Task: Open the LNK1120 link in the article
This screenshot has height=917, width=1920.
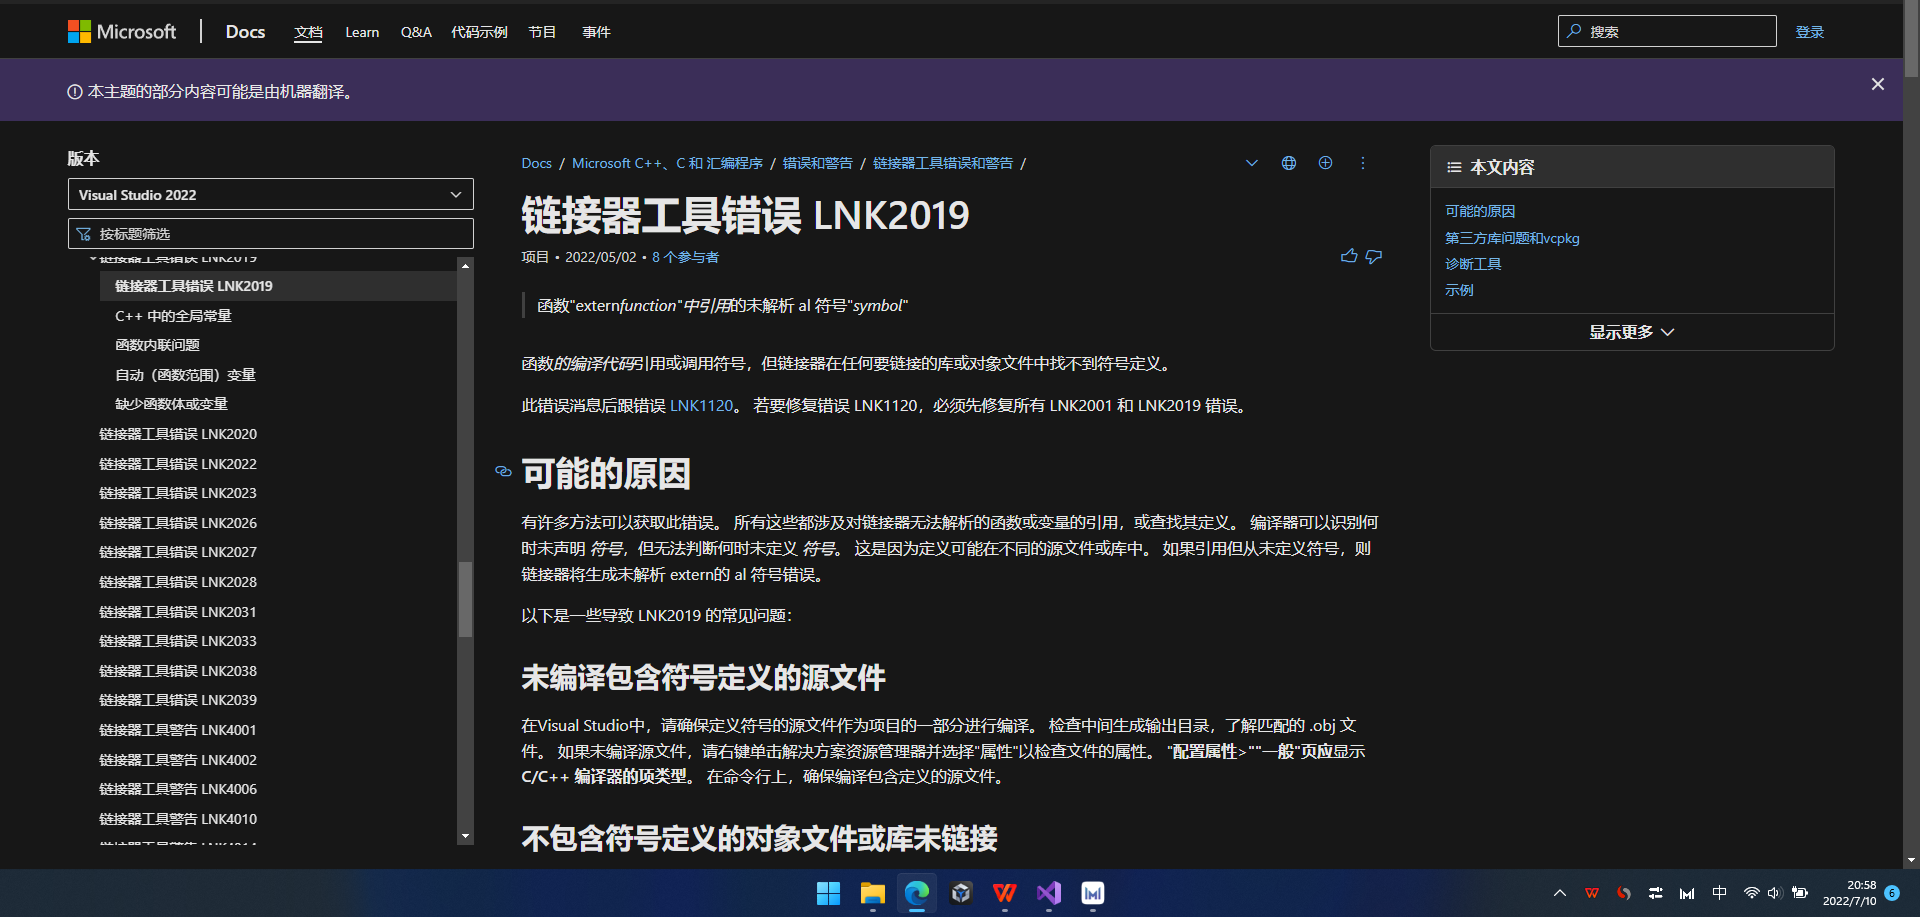Action: pyautogui.click(x=701, y=406)
